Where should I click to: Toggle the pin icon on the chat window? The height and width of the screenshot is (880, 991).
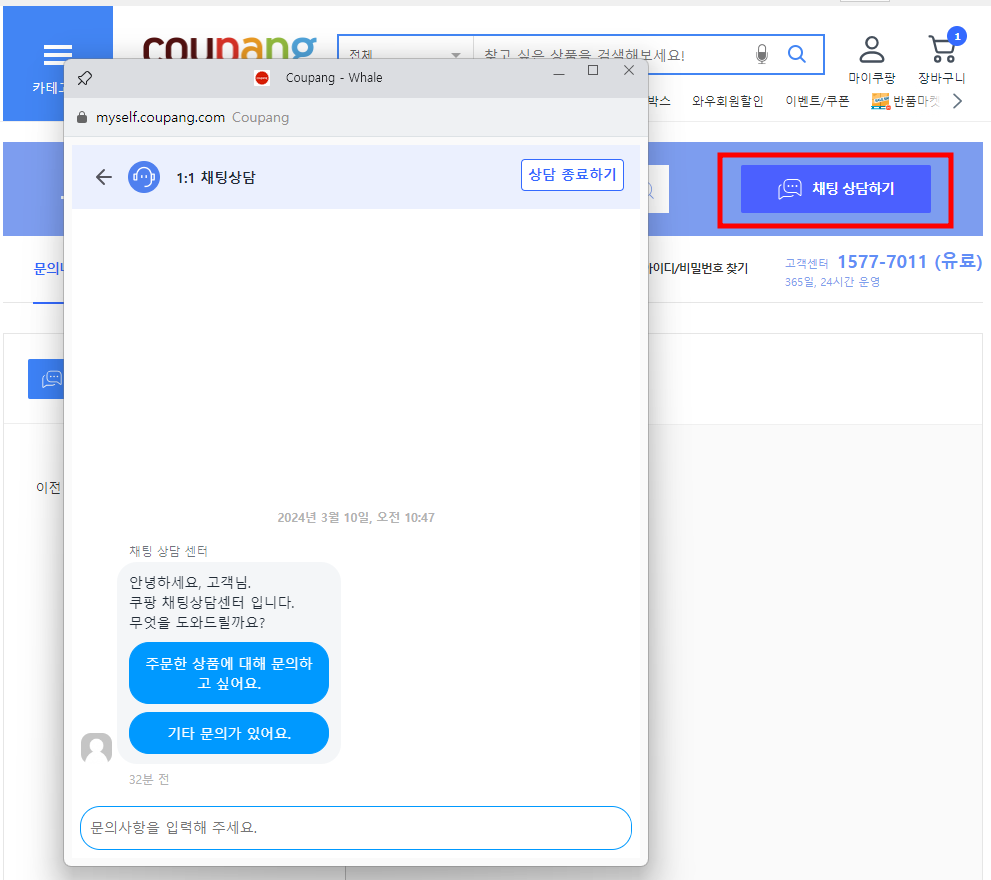point(85,77)
